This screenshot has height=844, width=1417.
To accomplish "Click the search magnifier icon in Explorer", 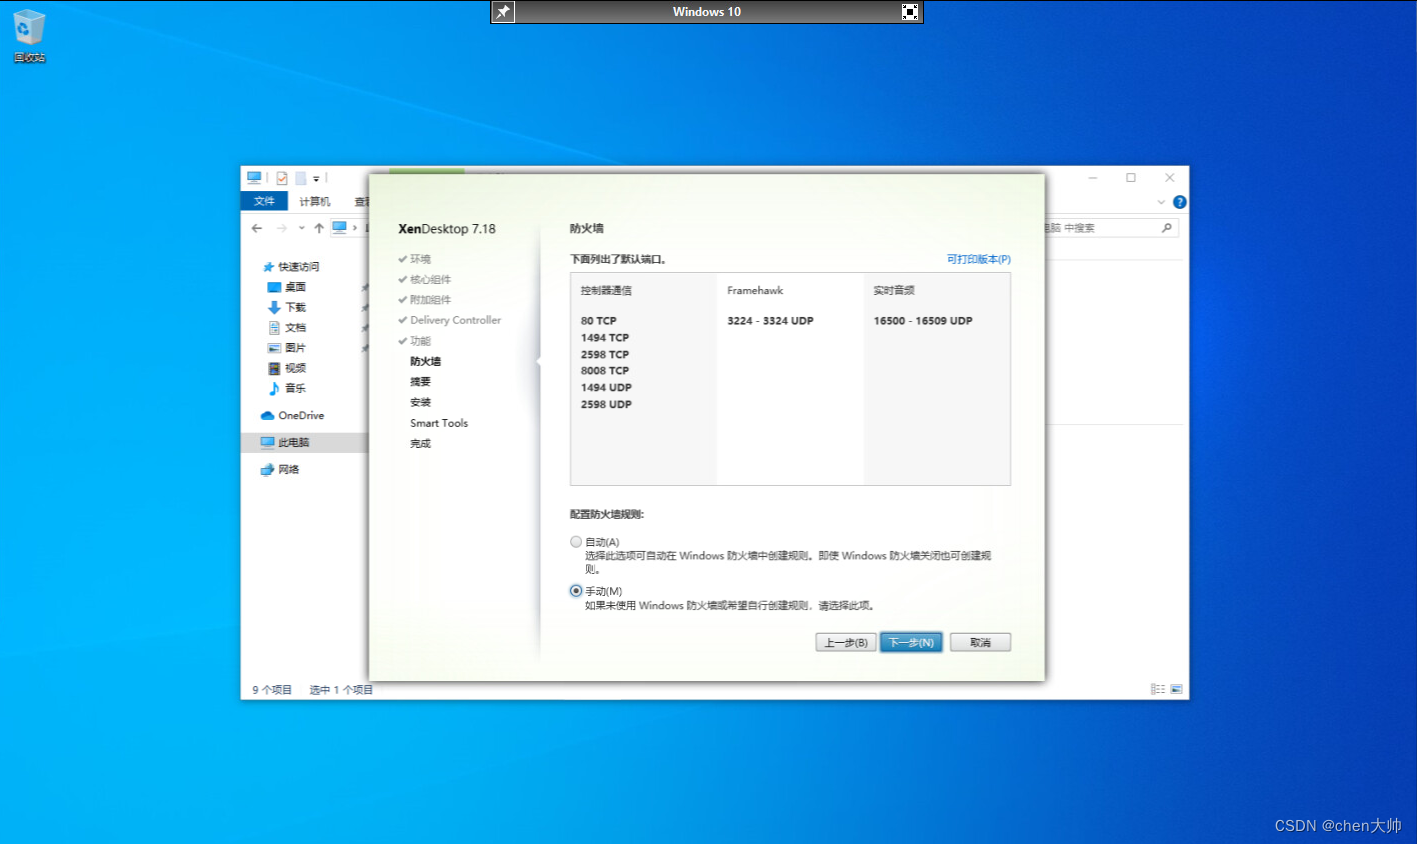I will (x=1166, y=228).
